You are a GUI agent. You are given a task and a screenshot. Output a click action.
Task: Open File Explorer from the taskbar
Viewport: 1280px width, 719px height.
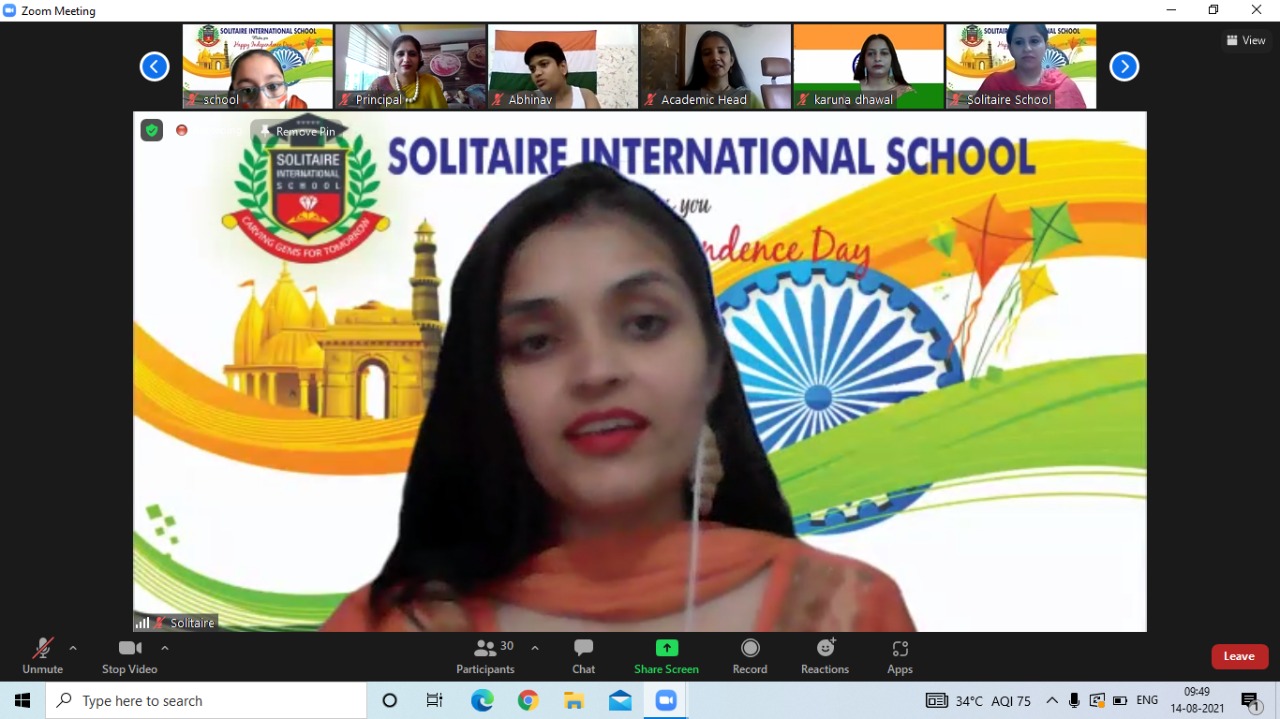[574, 701]
